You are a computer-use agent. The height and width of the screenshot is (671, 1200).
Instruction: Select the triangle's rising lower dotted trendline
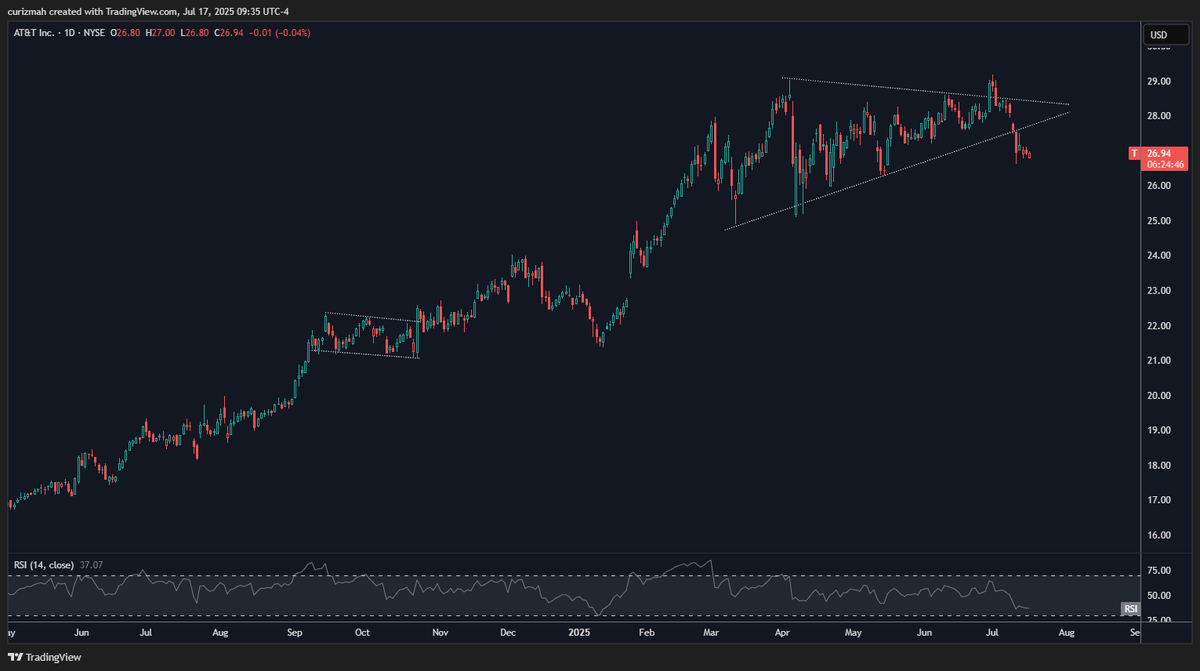coord(896,171)
